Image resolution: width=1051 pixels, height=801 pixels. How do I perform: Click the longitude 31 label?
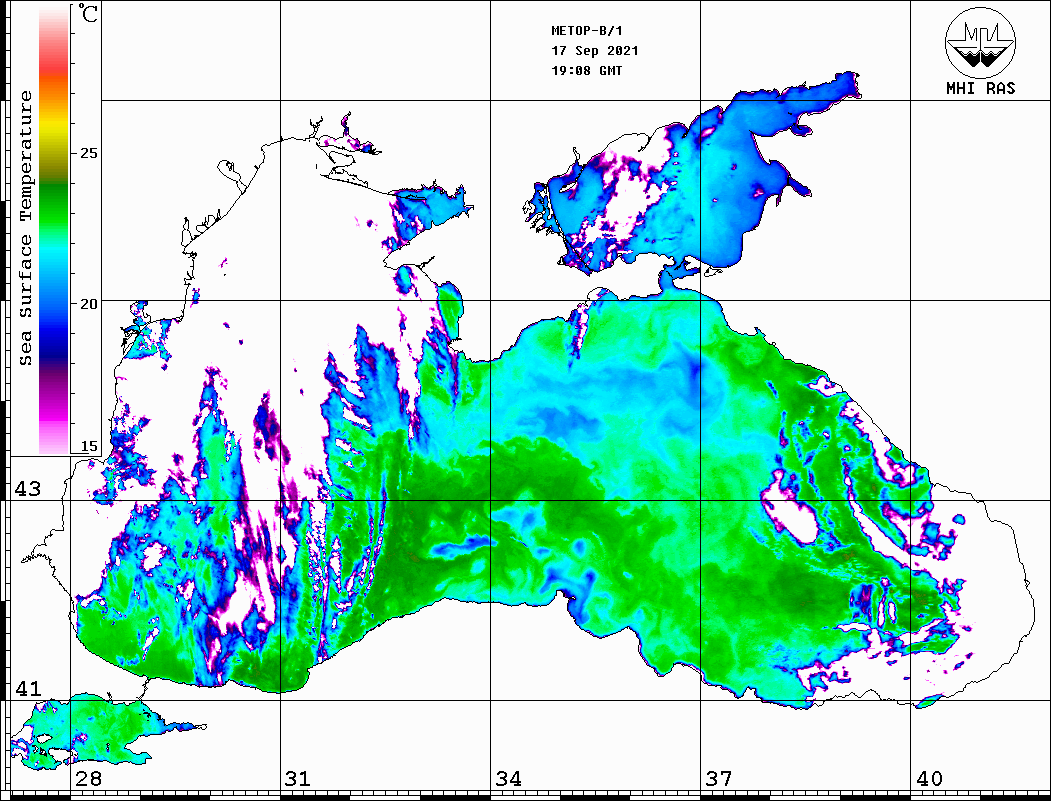(297, 778)
